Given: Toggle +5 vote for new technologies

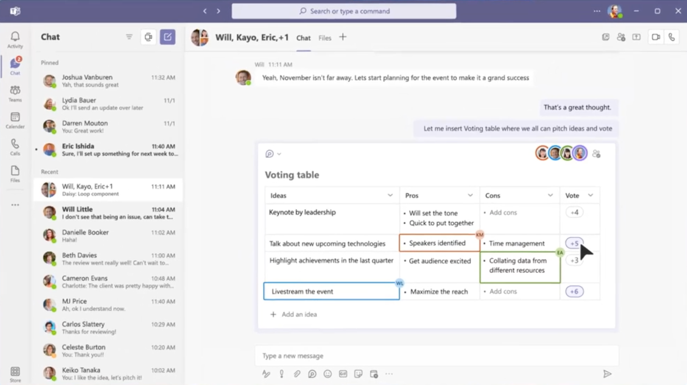Looking at the screenshot, I should pyautogui.click(x=574, y=243).
